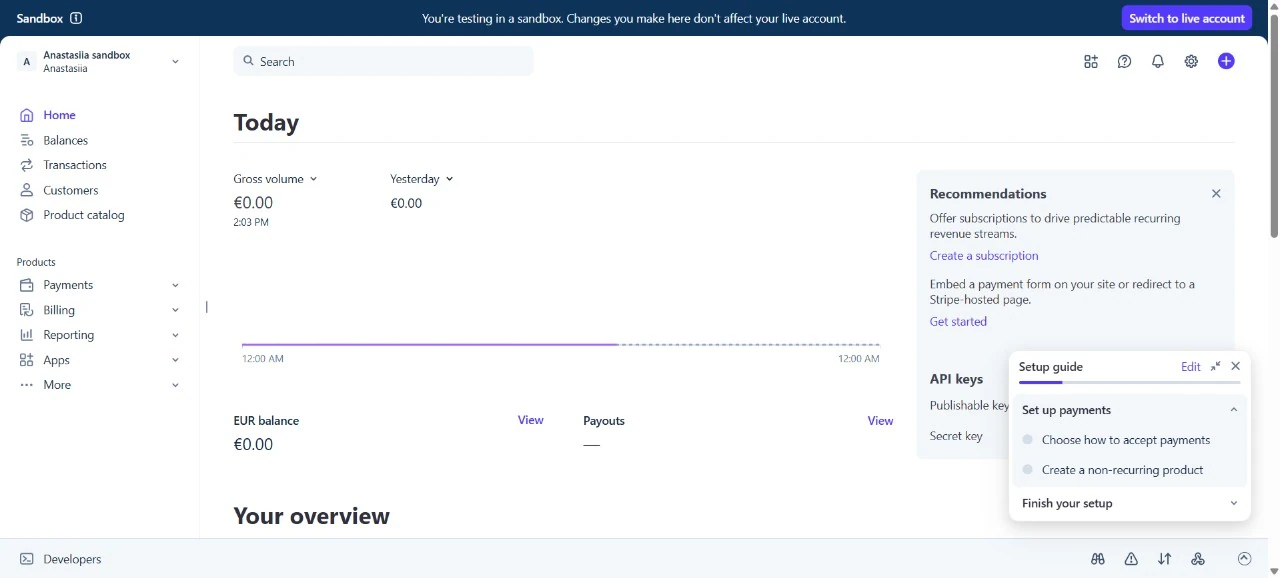Click the Publishable key label
The image size is (1280, 578).
969,406
